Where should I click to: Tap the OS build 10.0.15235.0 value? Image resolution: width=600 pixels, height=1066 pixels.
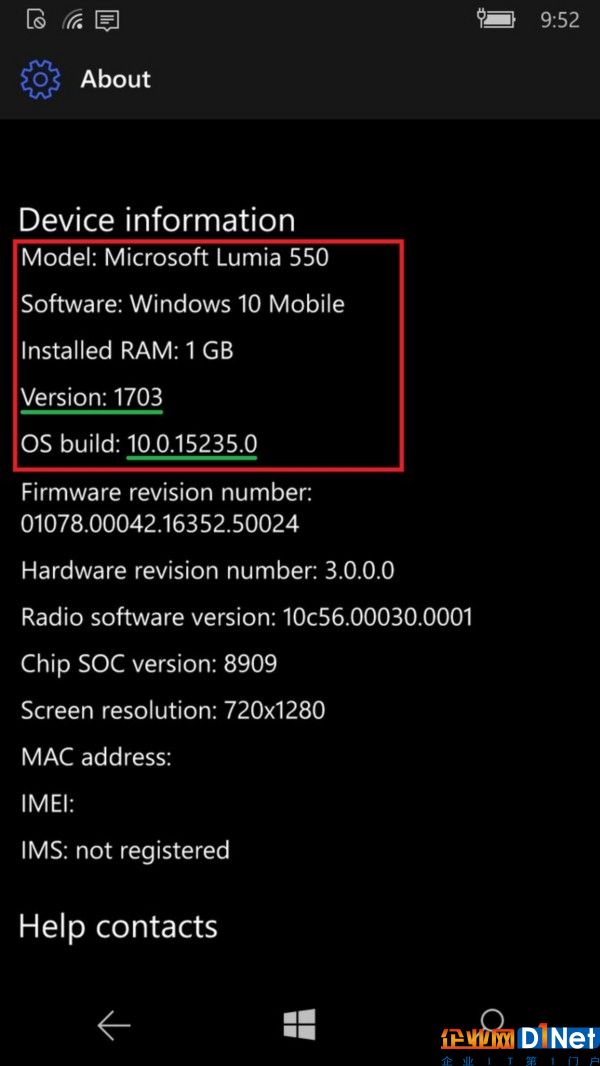[x=192, y=444]
